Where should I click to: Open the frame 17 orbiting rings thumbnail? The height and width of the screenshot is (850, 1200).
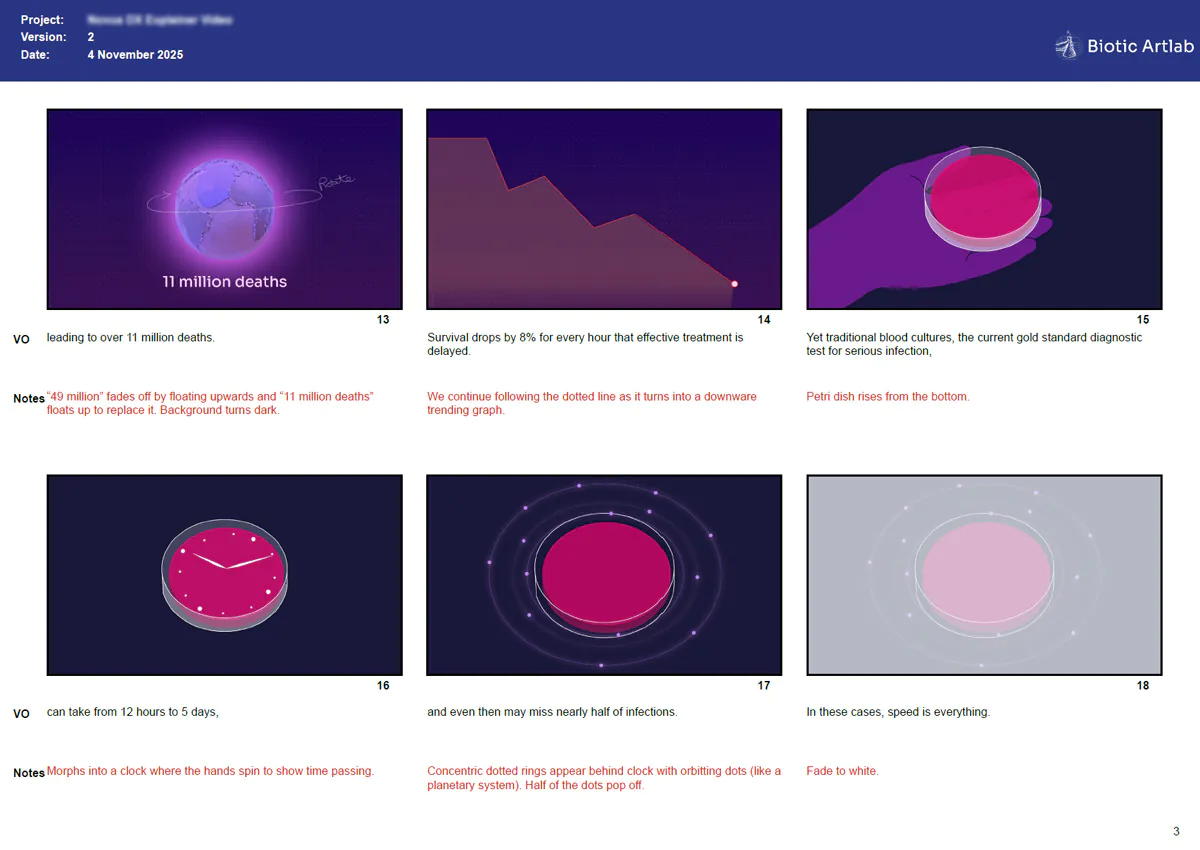tap(604, 575)
